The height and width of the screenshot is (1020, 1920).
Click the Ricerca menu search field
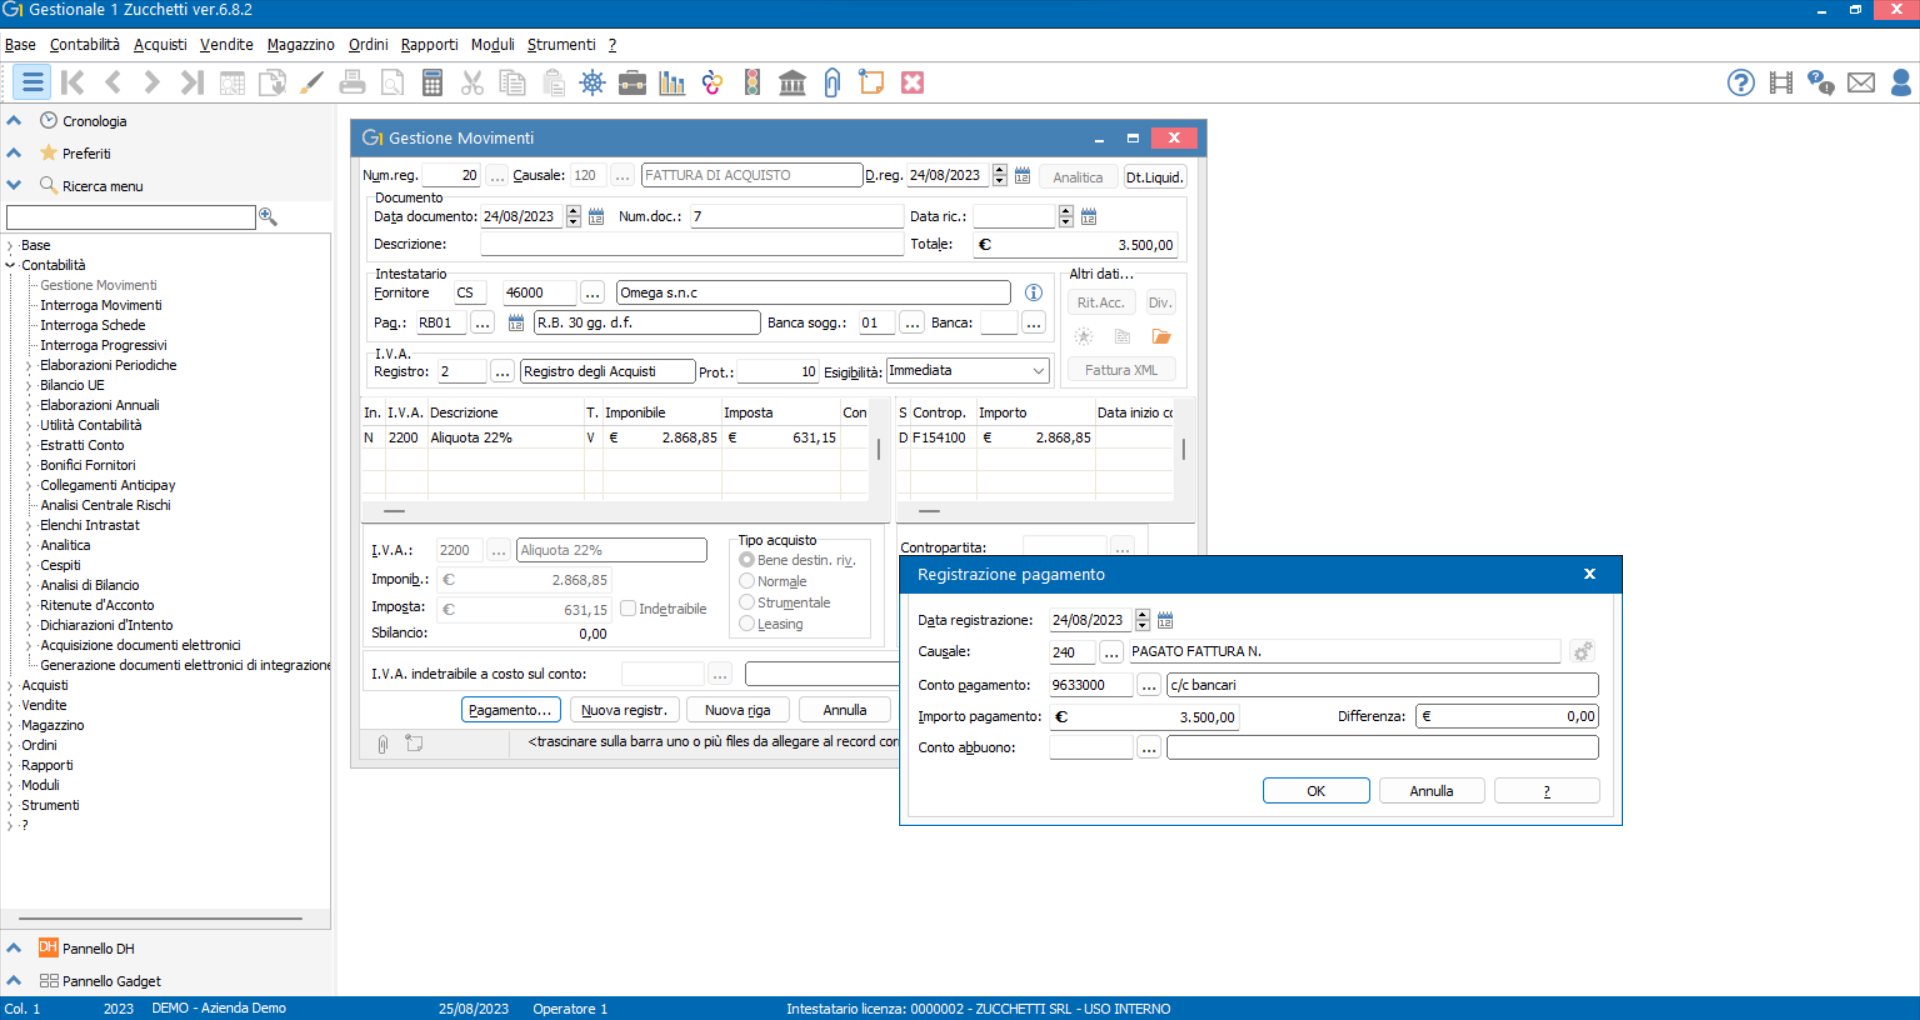coord(130,217)
